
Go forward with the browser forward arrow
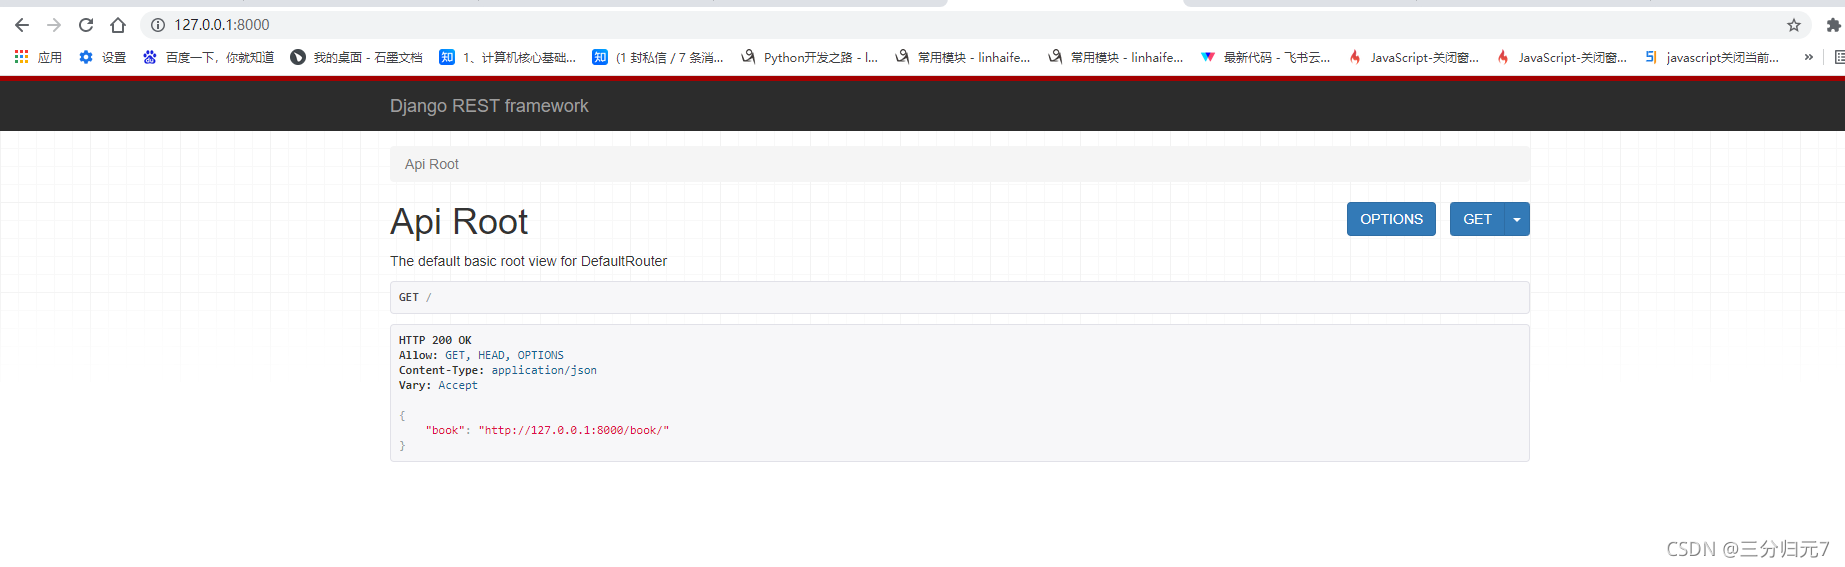pos(54,25)
